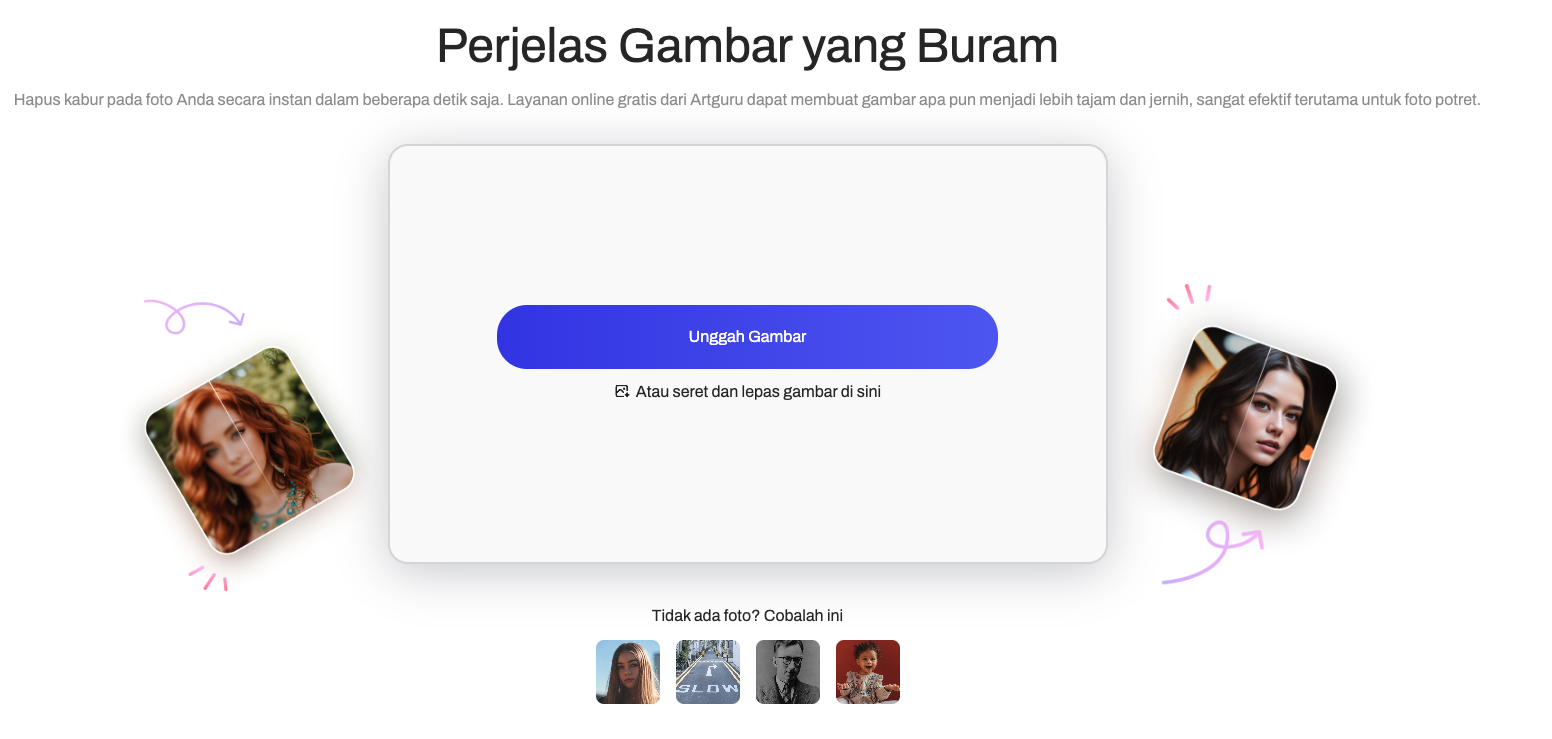Click the 'Tidak ada foto? Cobalah ini' label
Viewport: 1552px width, 739px height.
747,615
